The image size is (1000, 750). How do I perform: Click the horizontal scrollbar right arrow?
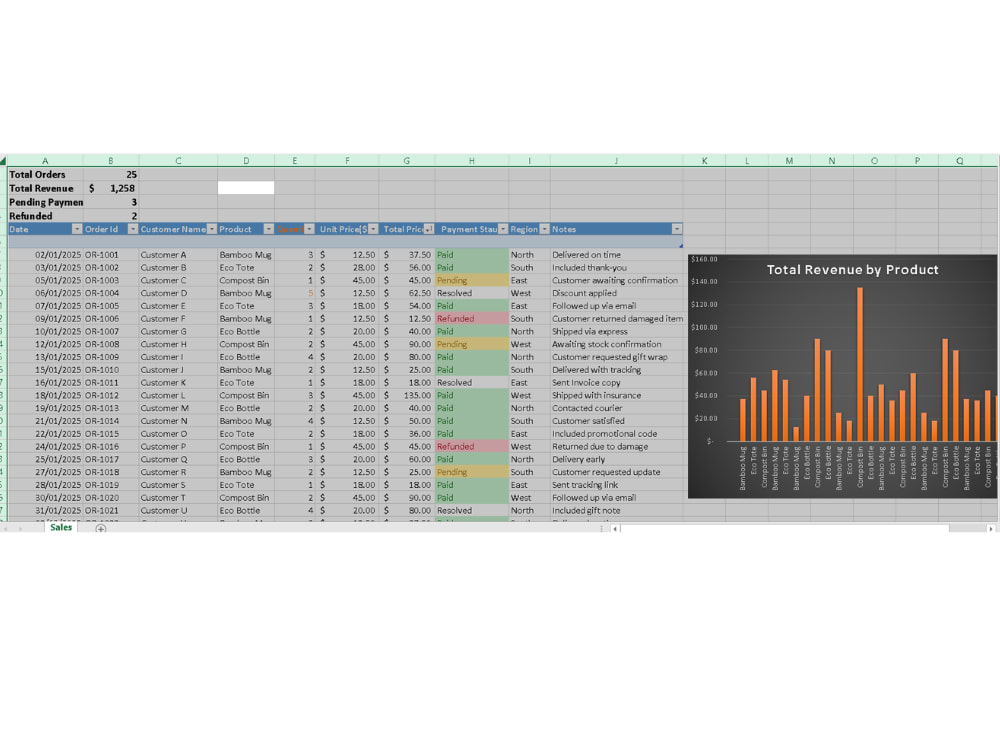991,529
